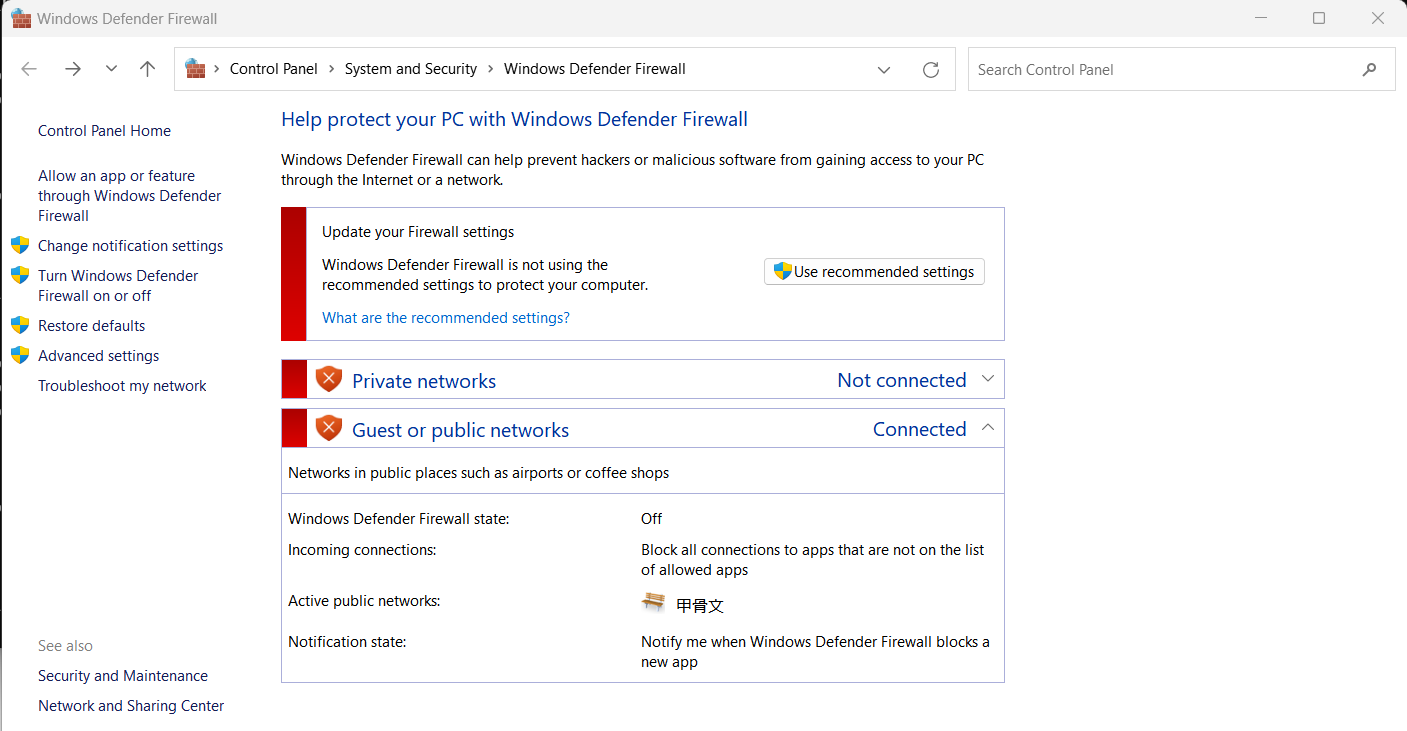
Task: Close the Windows Defender Firewall window
Action: (x=1378, y=18)
